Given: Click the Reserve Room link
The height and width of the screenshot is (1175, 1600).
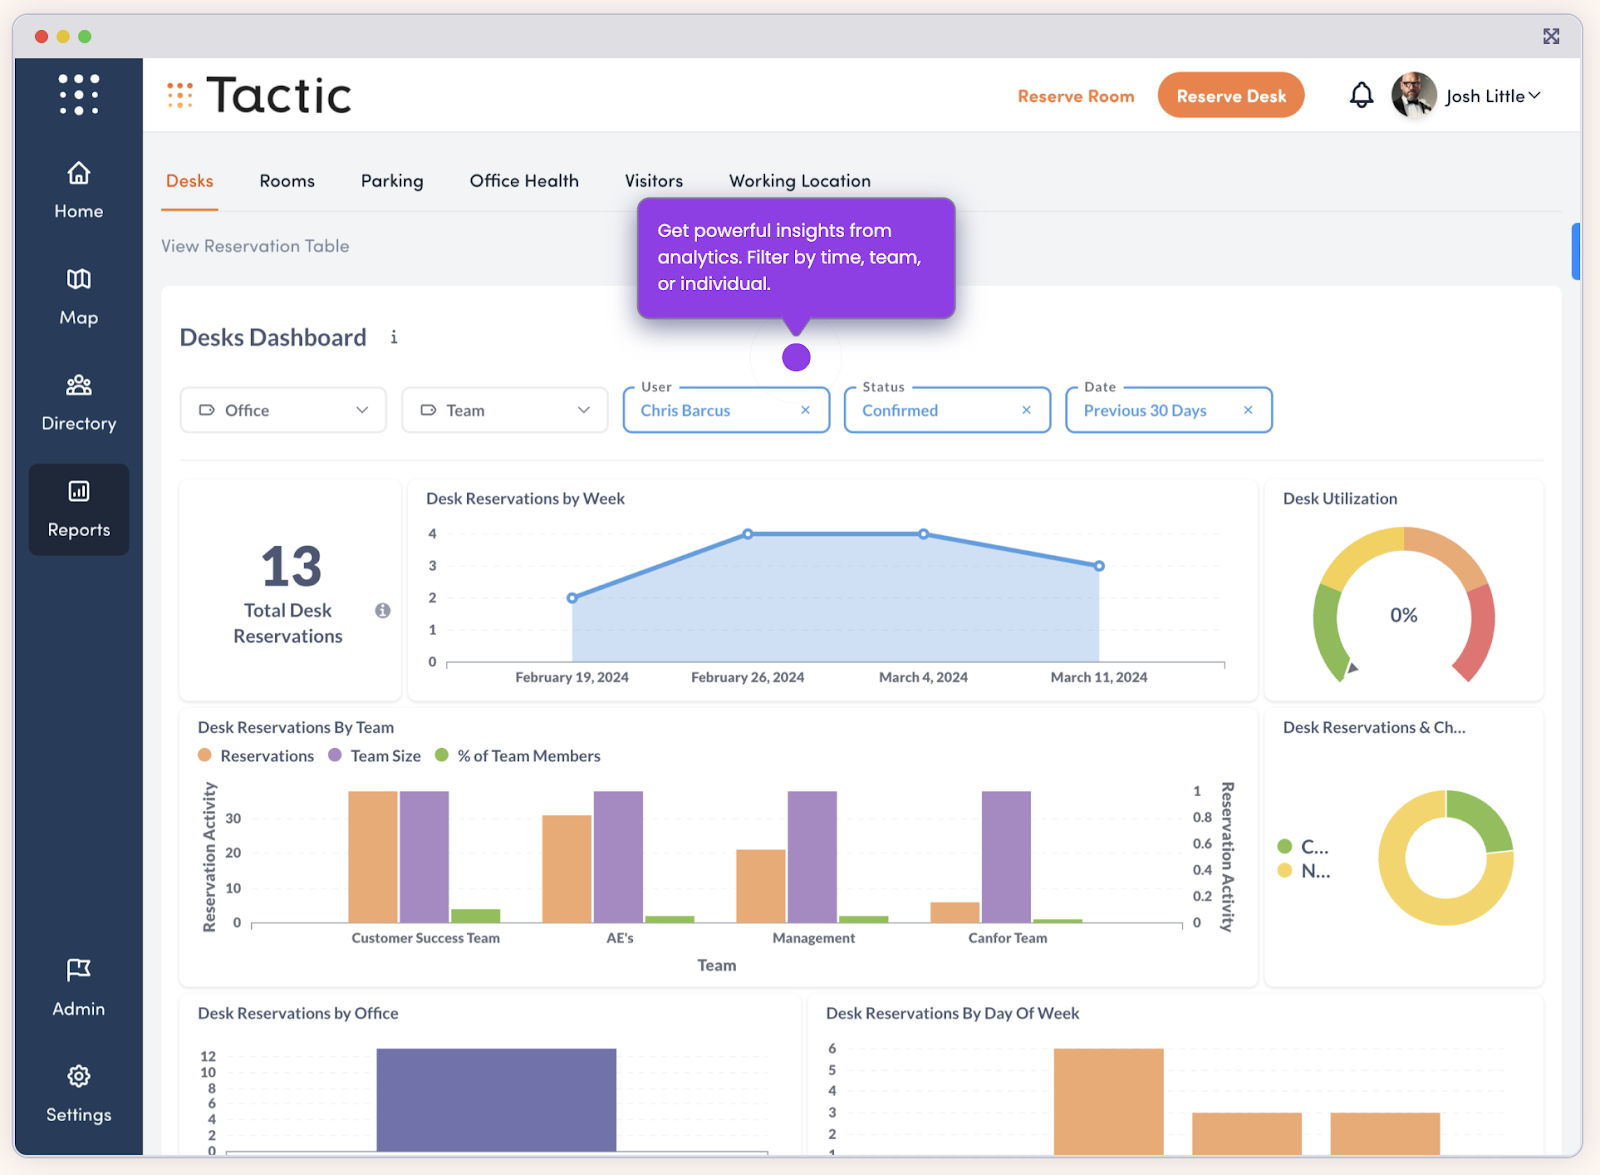Looking at the screenshot, I should (1076, 96).
